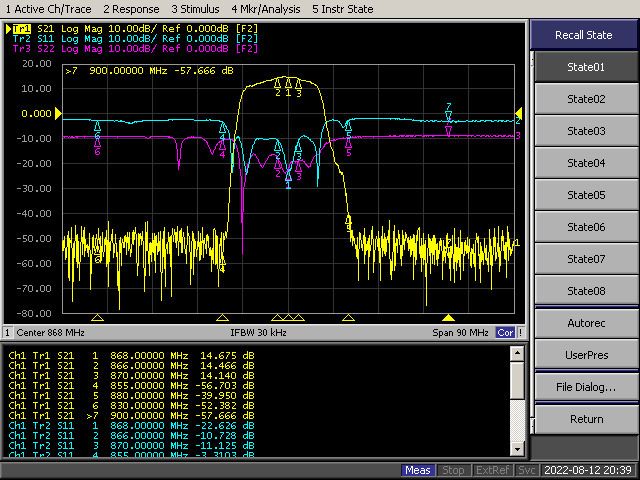Viewport: 640px width, 480px height.
Task: Click the Stop status indicator
Action: [x=453, y=470]
